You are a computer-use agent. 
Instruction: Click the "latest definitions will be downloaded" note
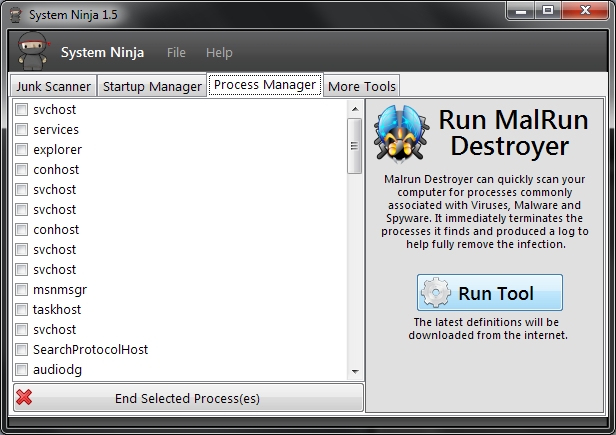coord(488,329)
